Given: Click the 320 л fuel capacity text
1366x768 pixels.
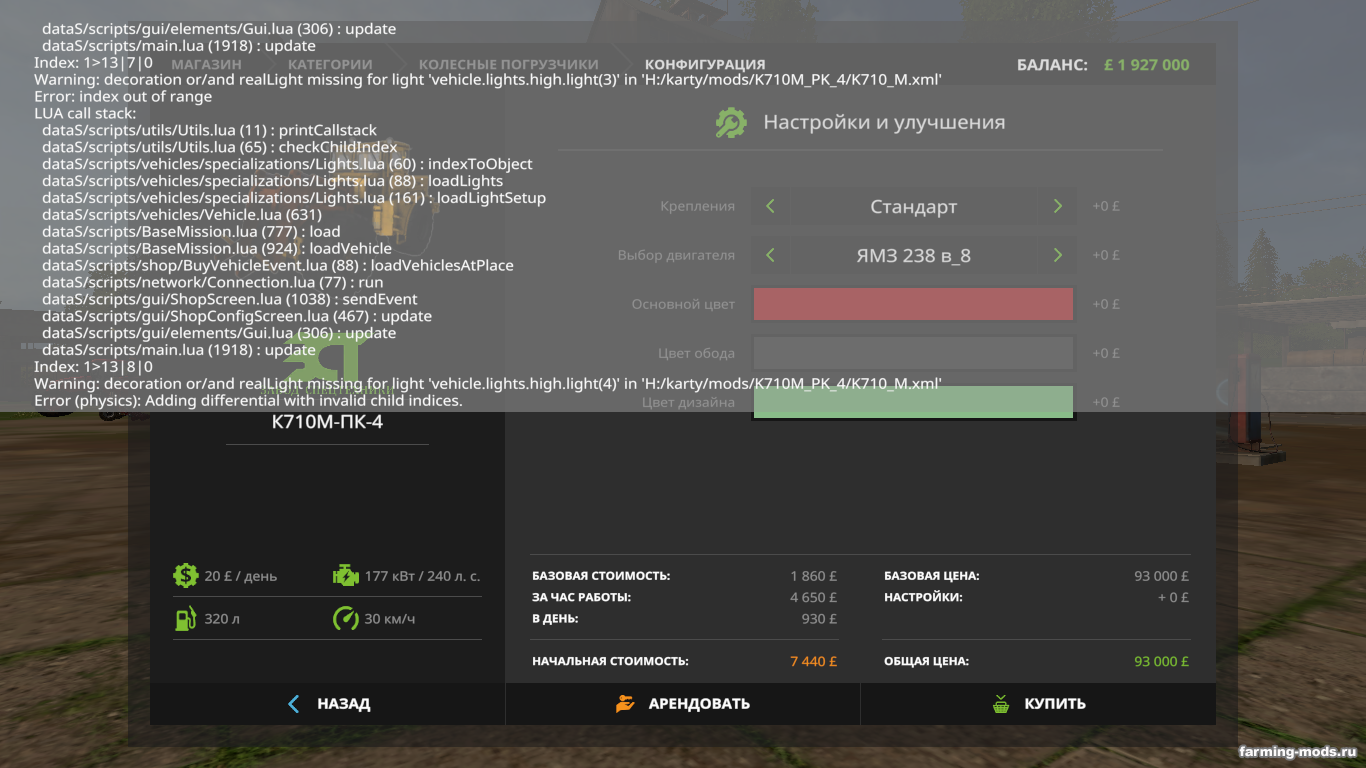Looking at the screenshot, I should click(222, 619).
